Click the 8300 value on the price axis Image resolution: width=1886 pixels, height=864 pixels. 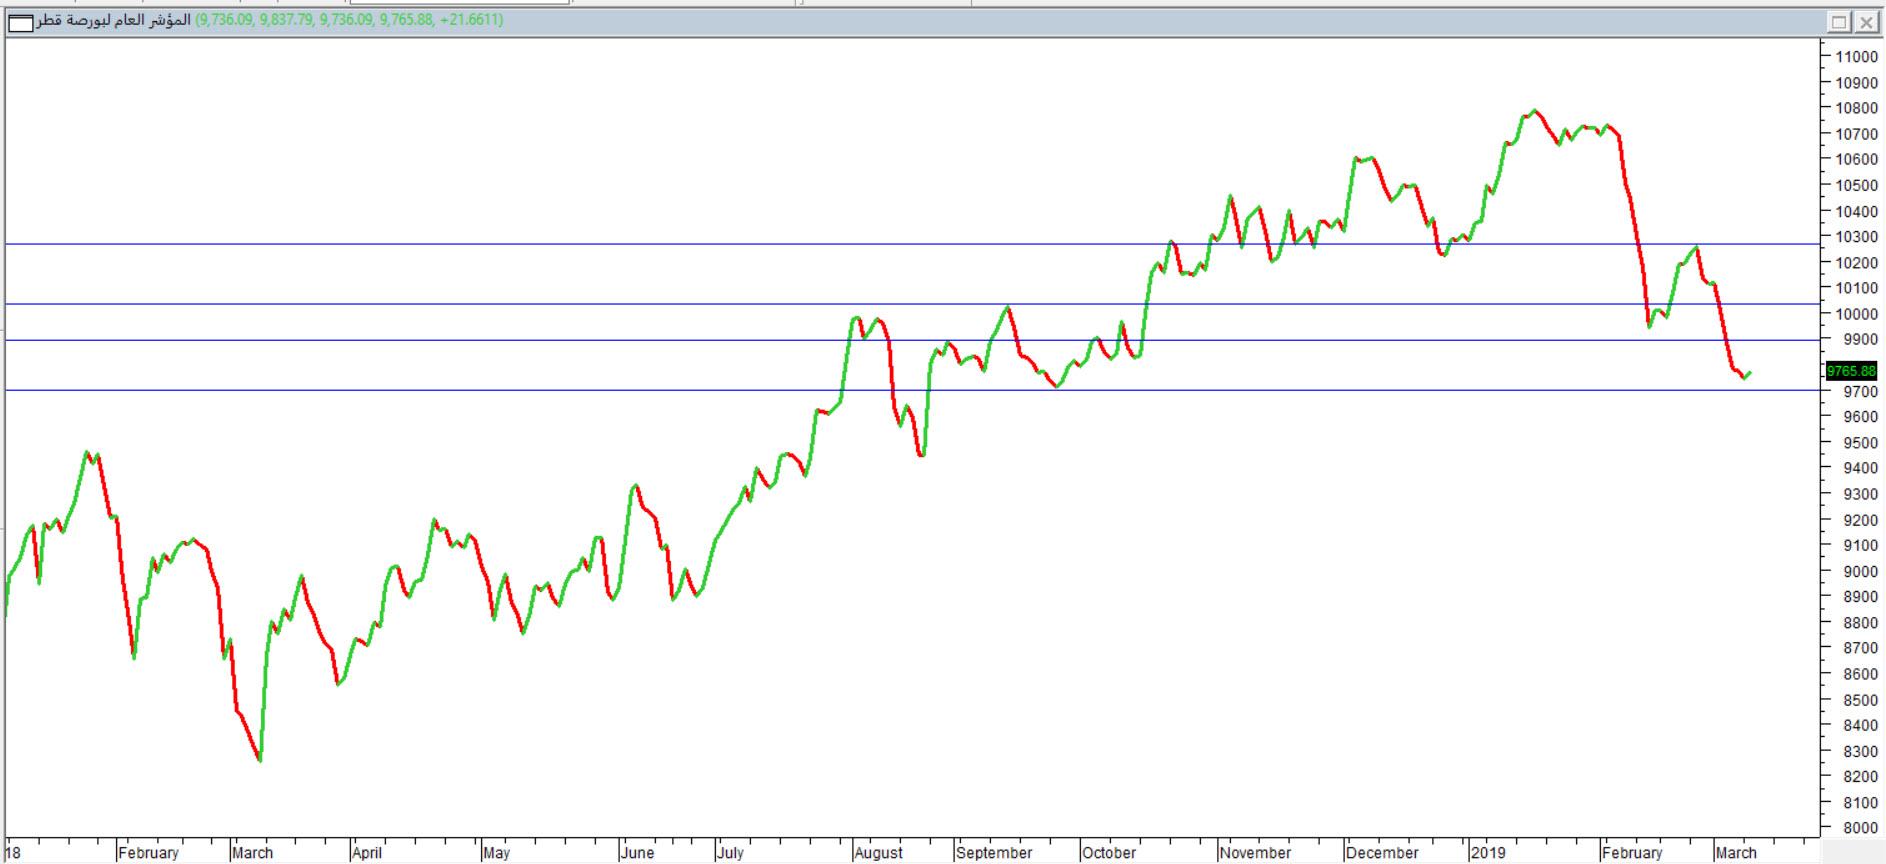(x=1860, y=751)
